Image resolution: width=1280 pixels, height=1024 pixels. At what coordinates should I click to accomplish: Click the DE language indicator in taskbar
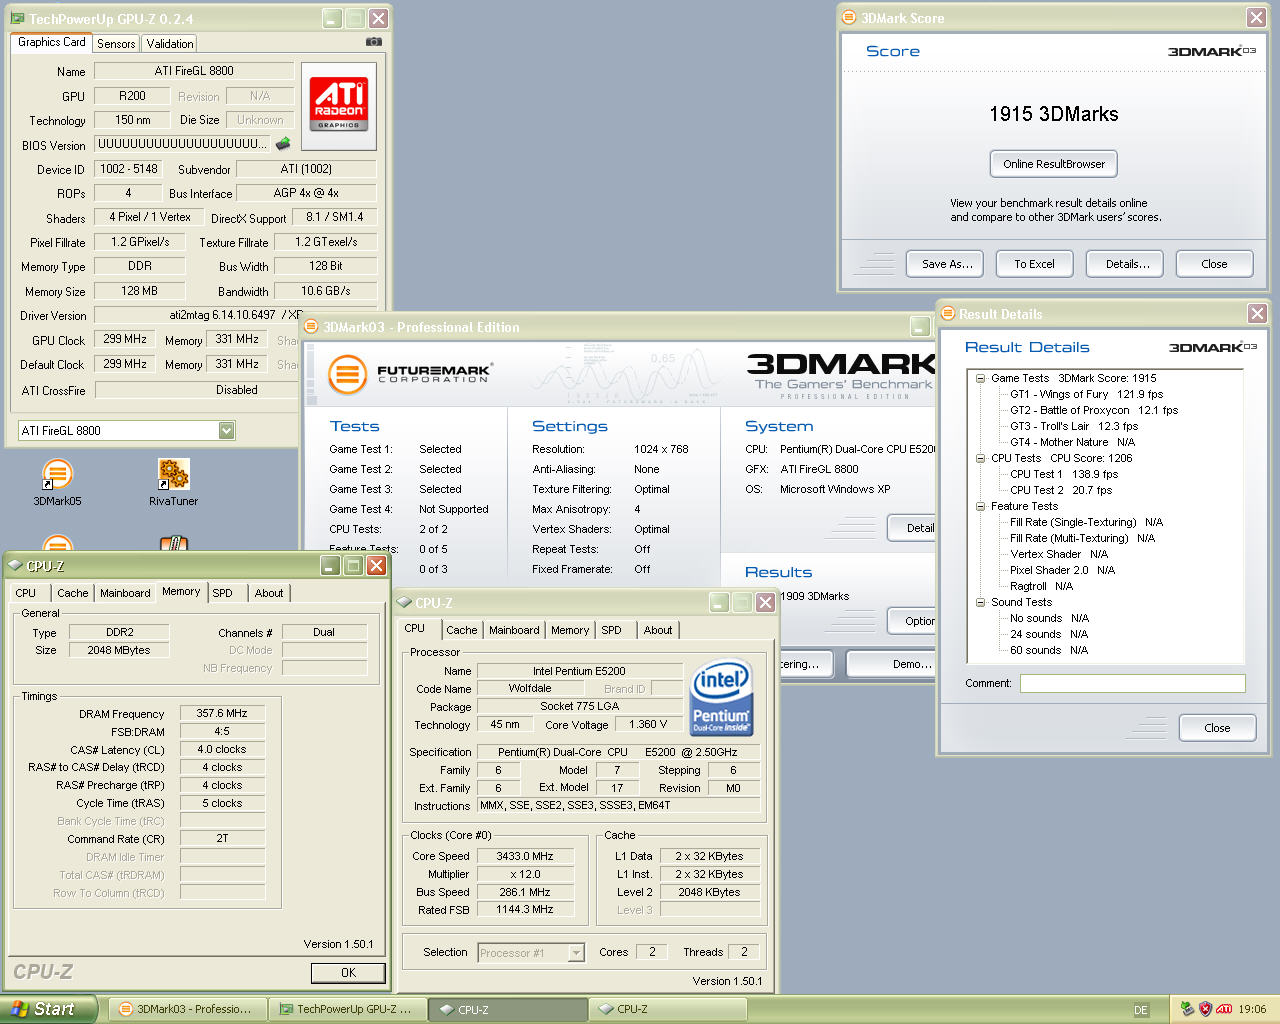click(1140, 1010)
